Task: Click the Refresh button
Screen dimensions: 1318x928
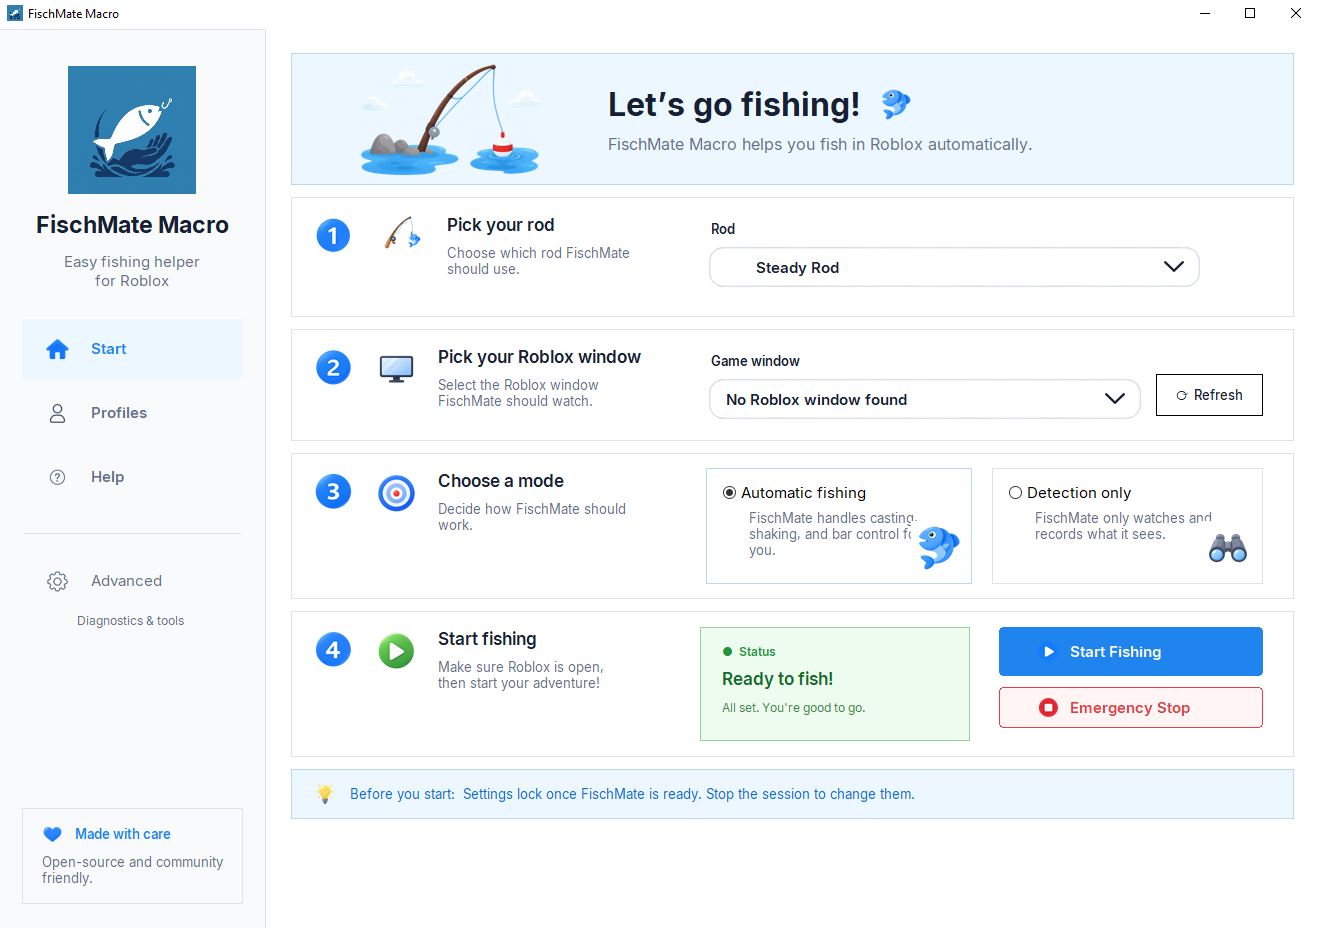Action: (1209, 395)
